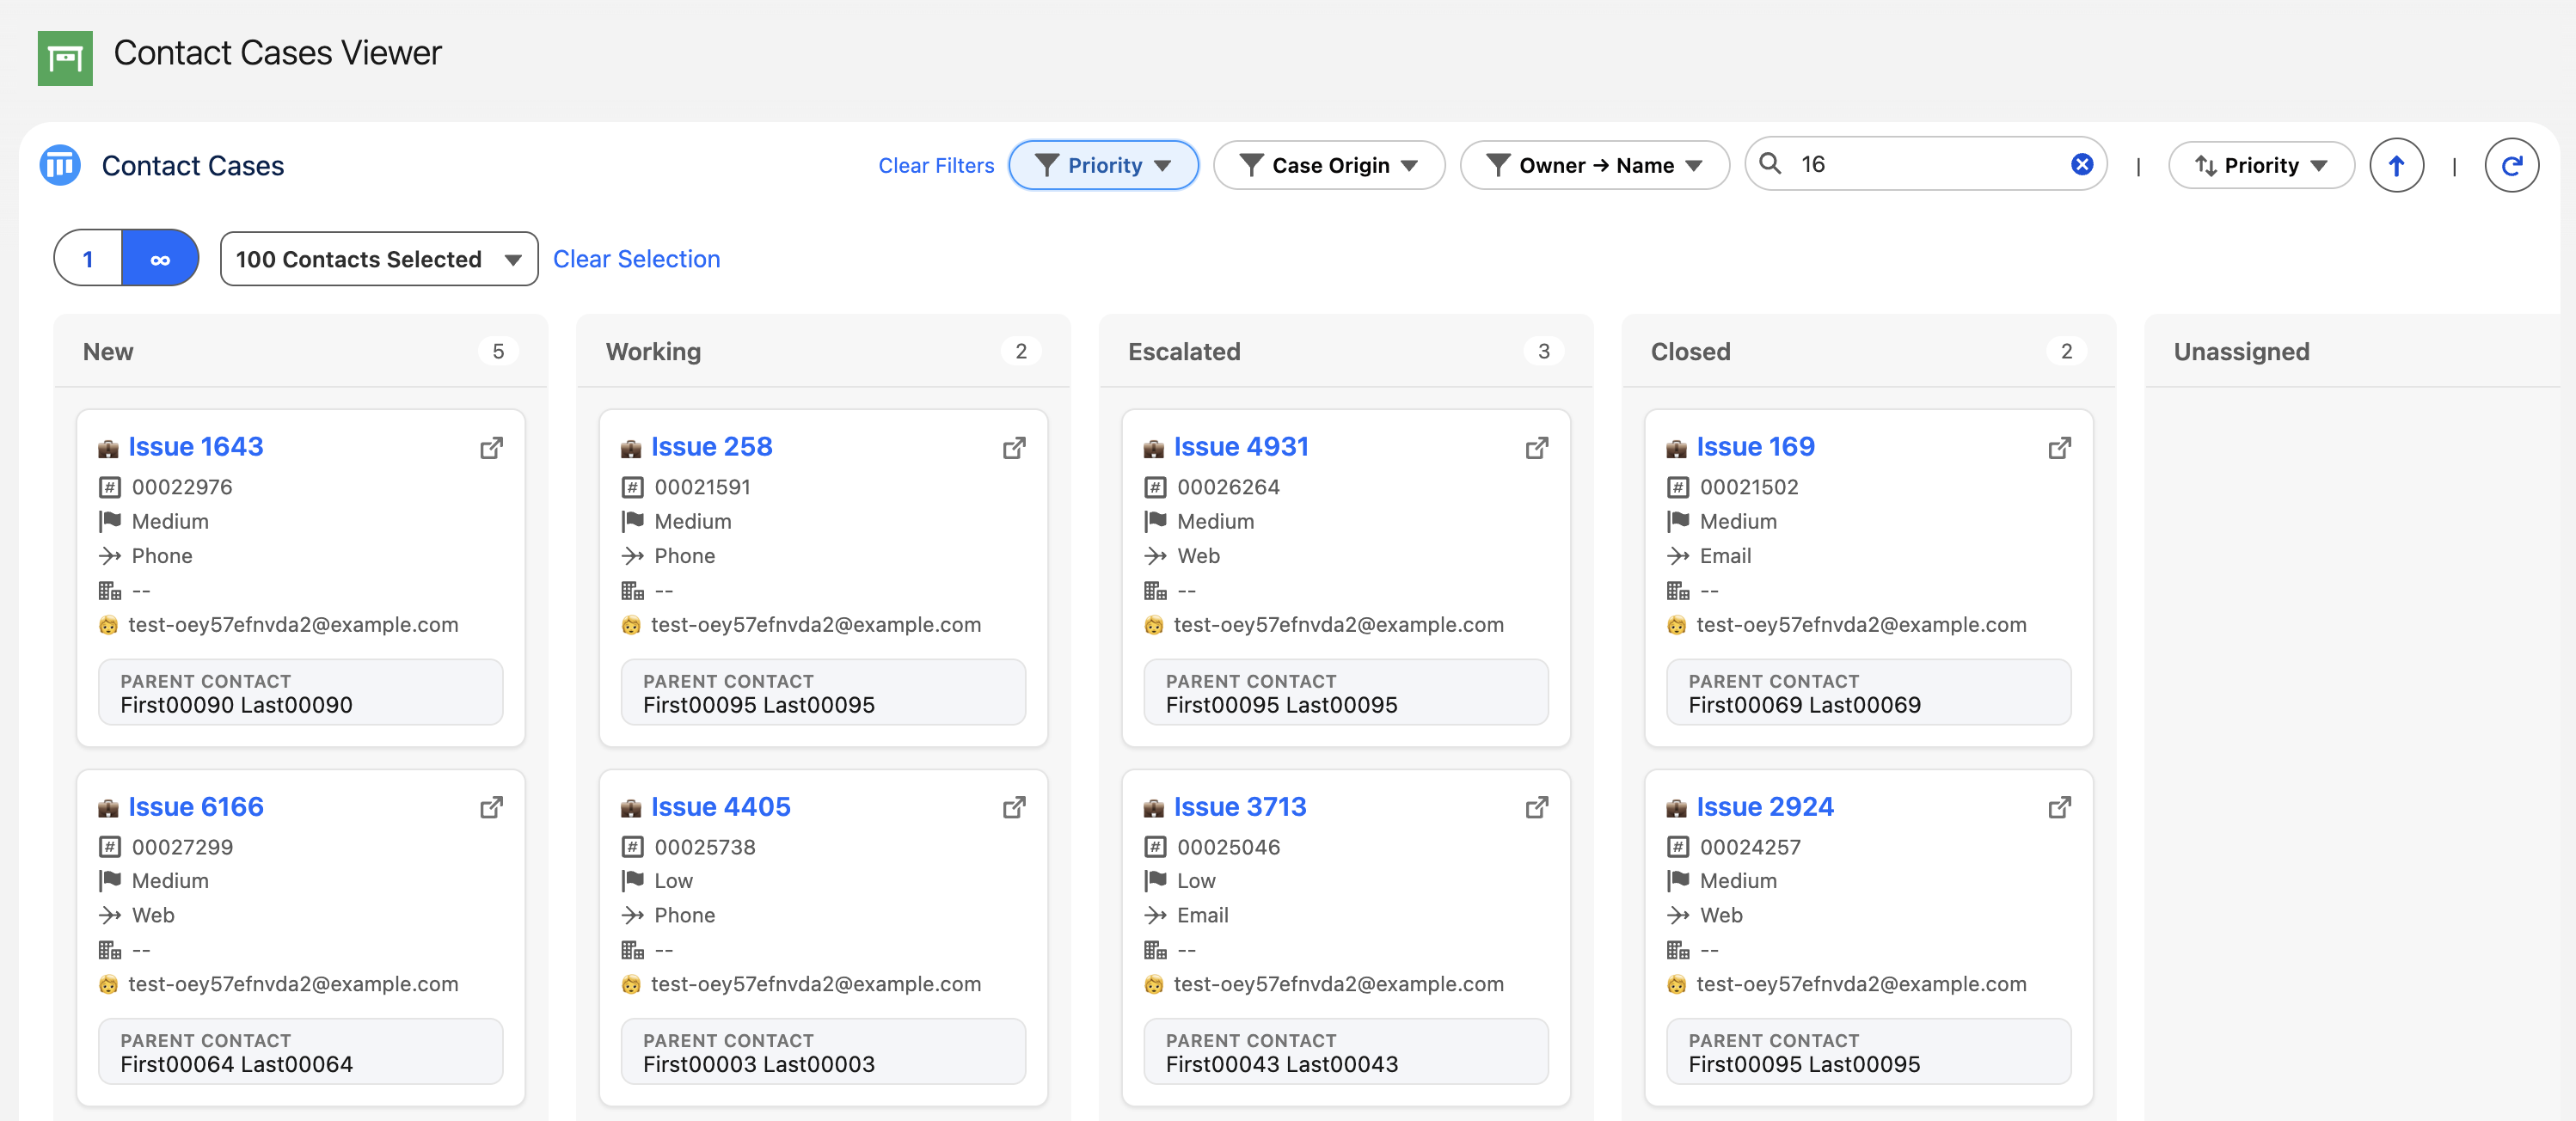The image size is (2576, 1121).
Task: Click parent contact First00043 Last00043
Action: click(1281, 1065)
